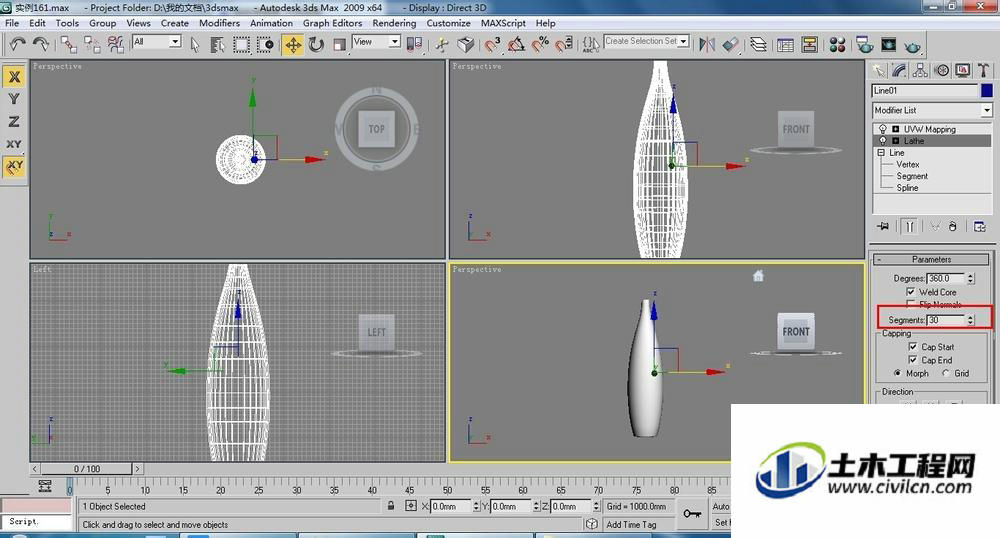Viewport: 1000px width, 538px height.
Task: Click the Mirror tool icon
Action: (x=706, y=44)
